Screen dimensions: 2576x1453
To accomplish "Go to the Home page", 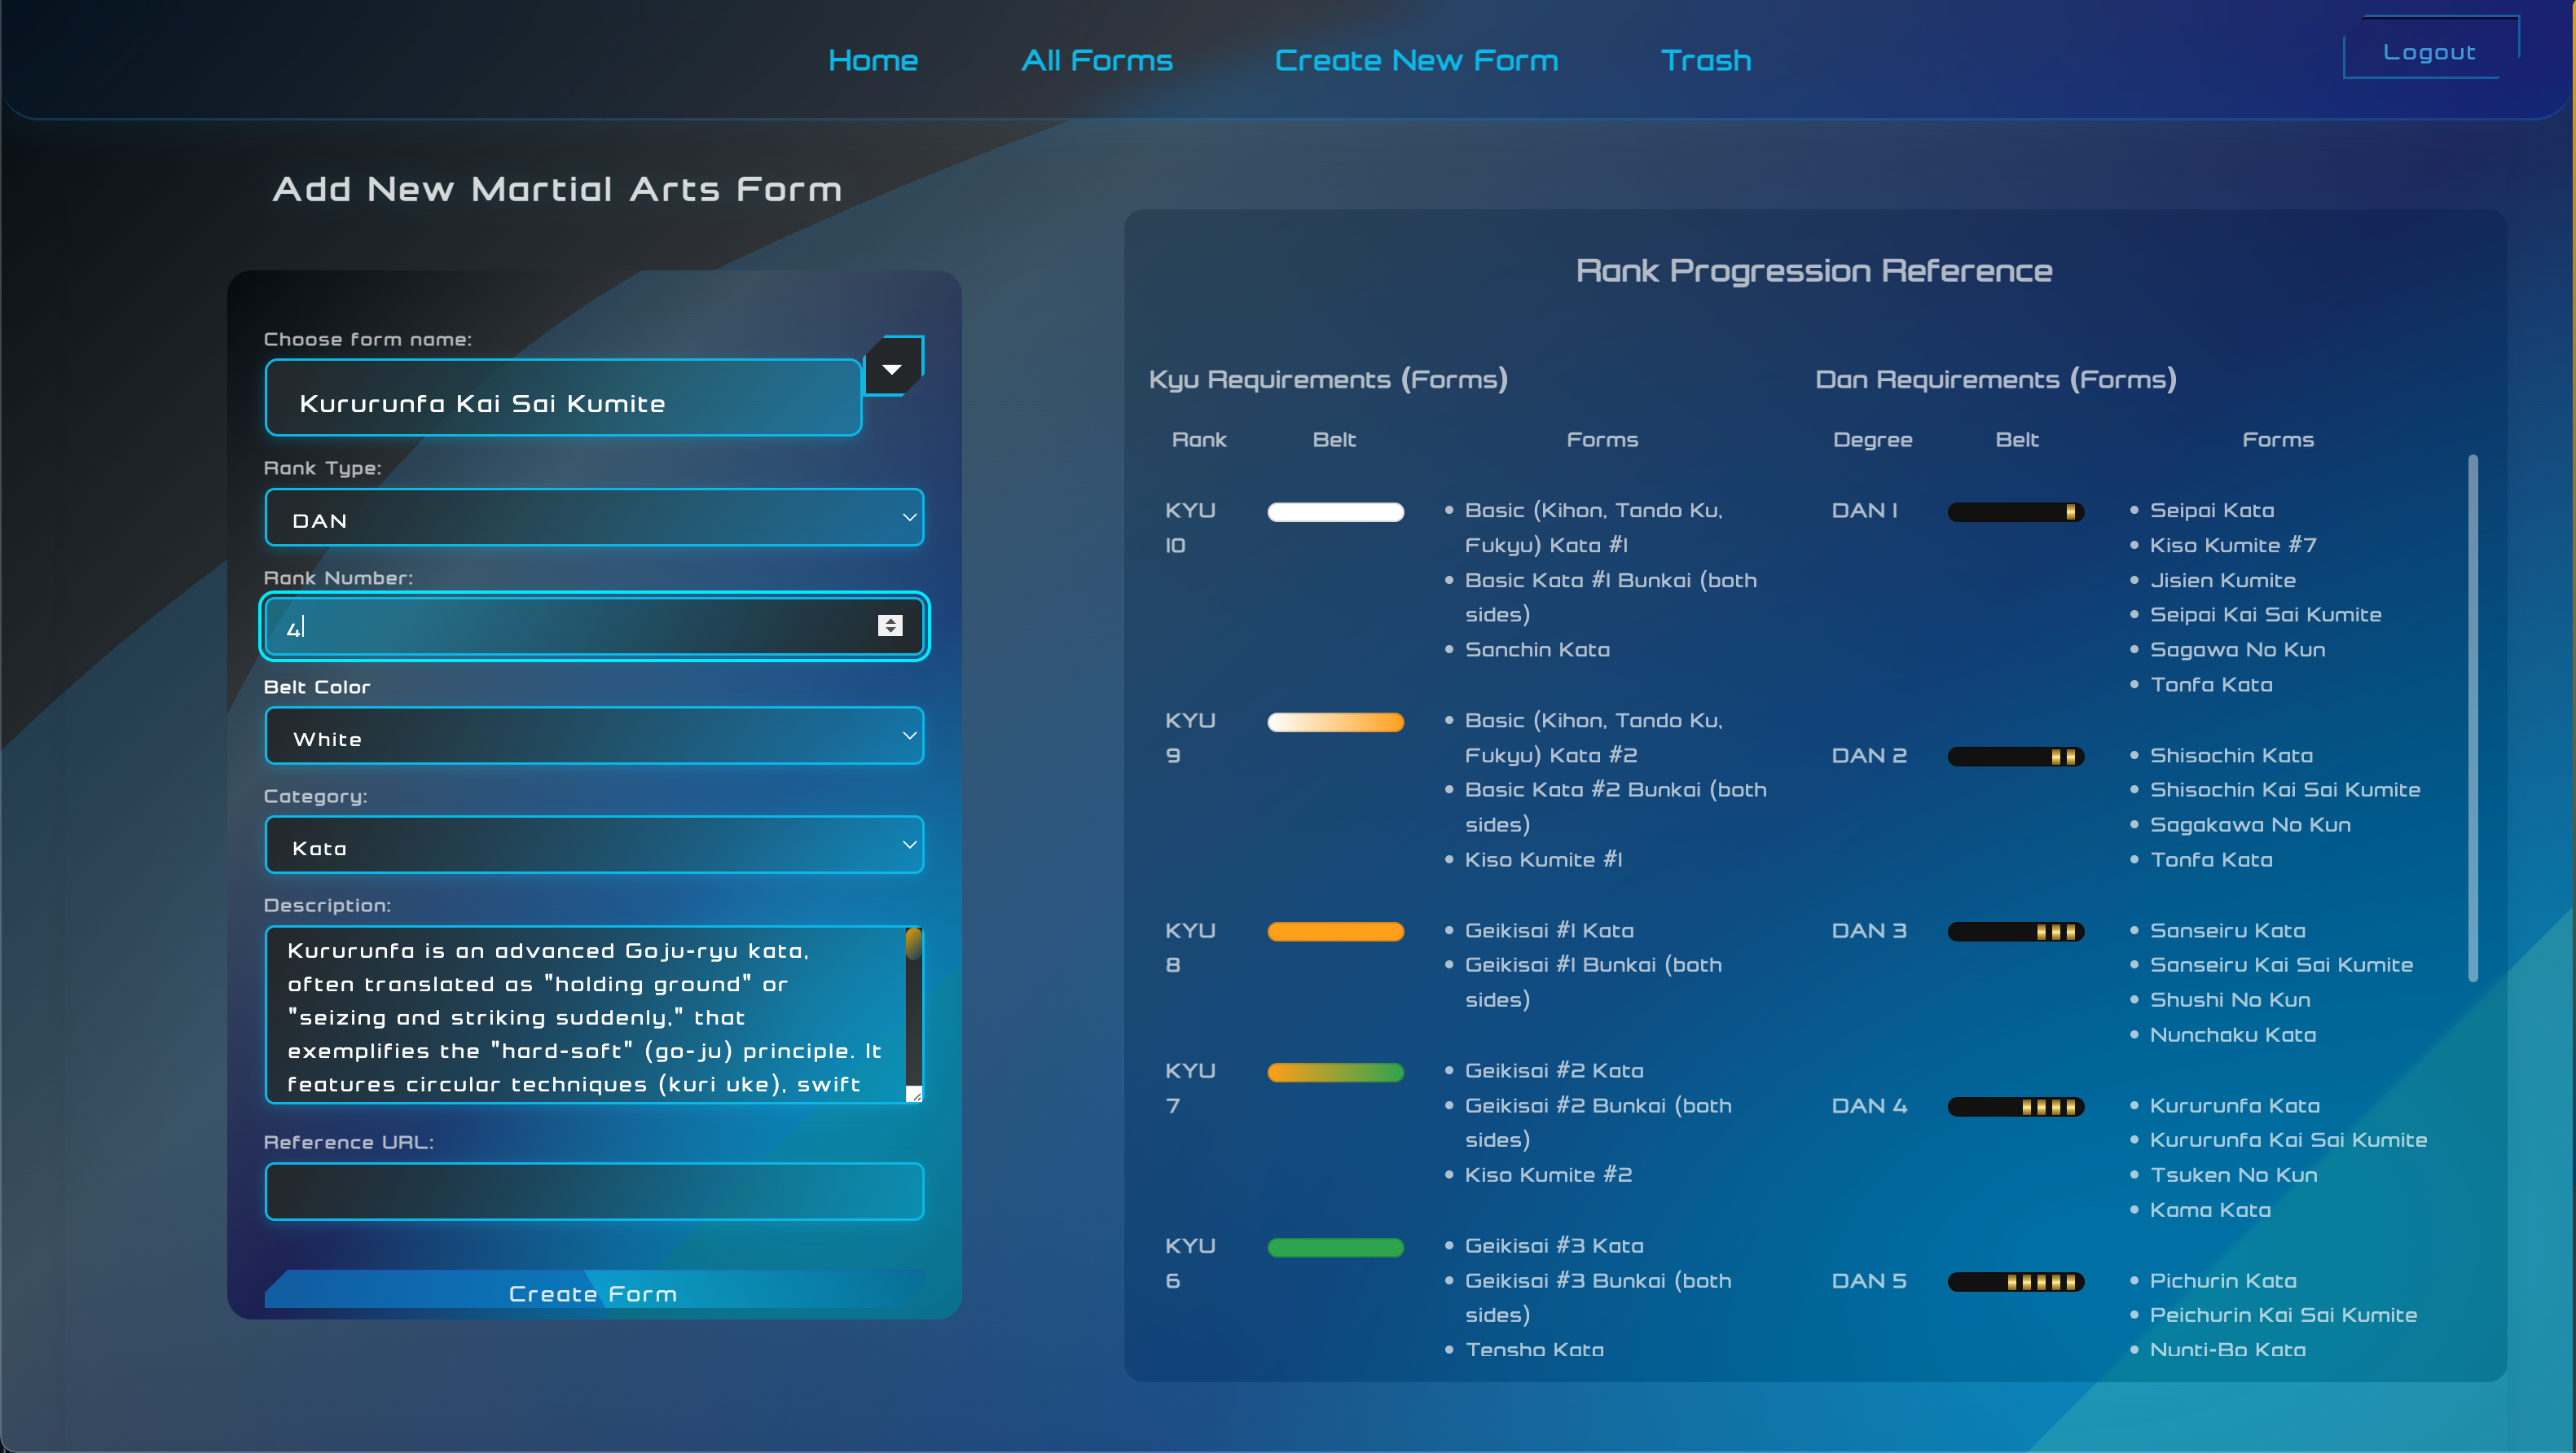I will point(873,61).
